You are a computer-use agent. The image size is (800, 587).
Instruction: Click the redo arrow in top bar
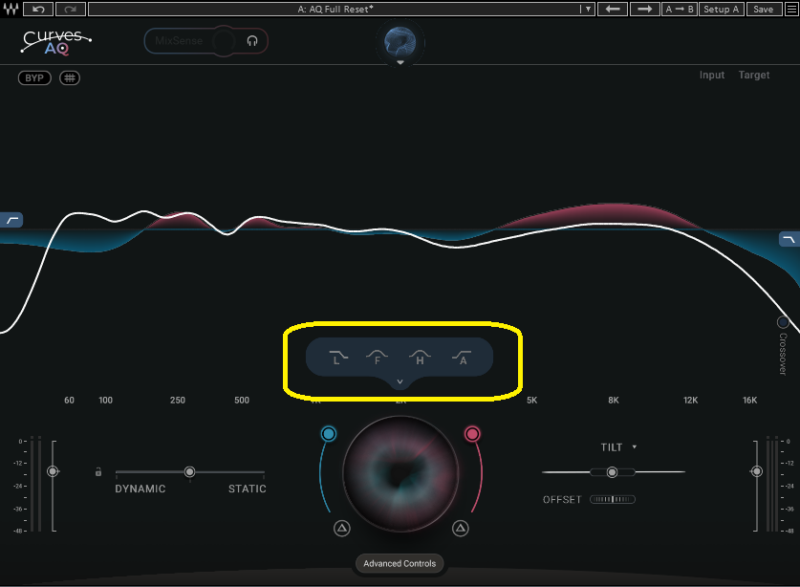[70, 9]
